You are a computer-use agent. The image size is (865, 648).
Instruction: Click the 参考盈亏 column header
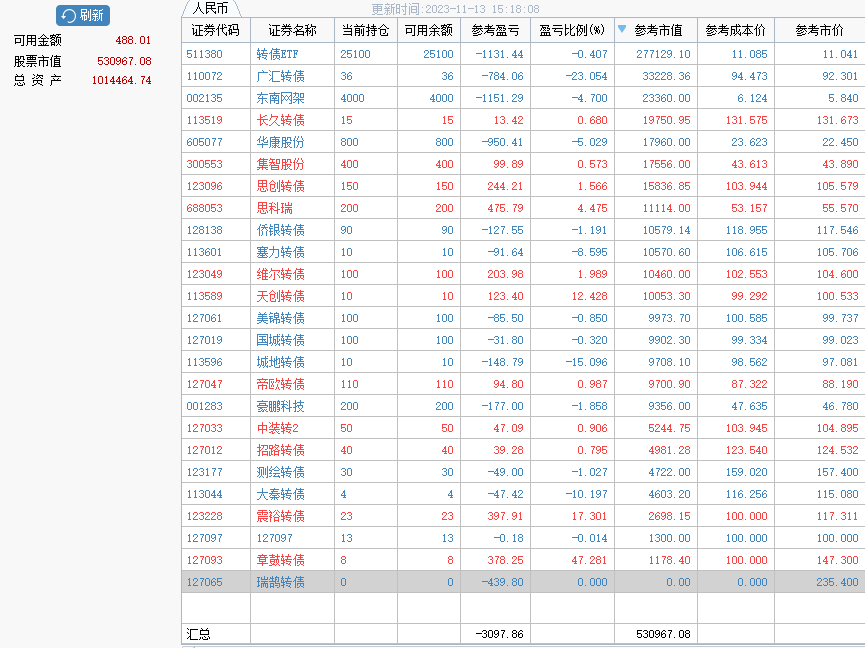(495, 30)
